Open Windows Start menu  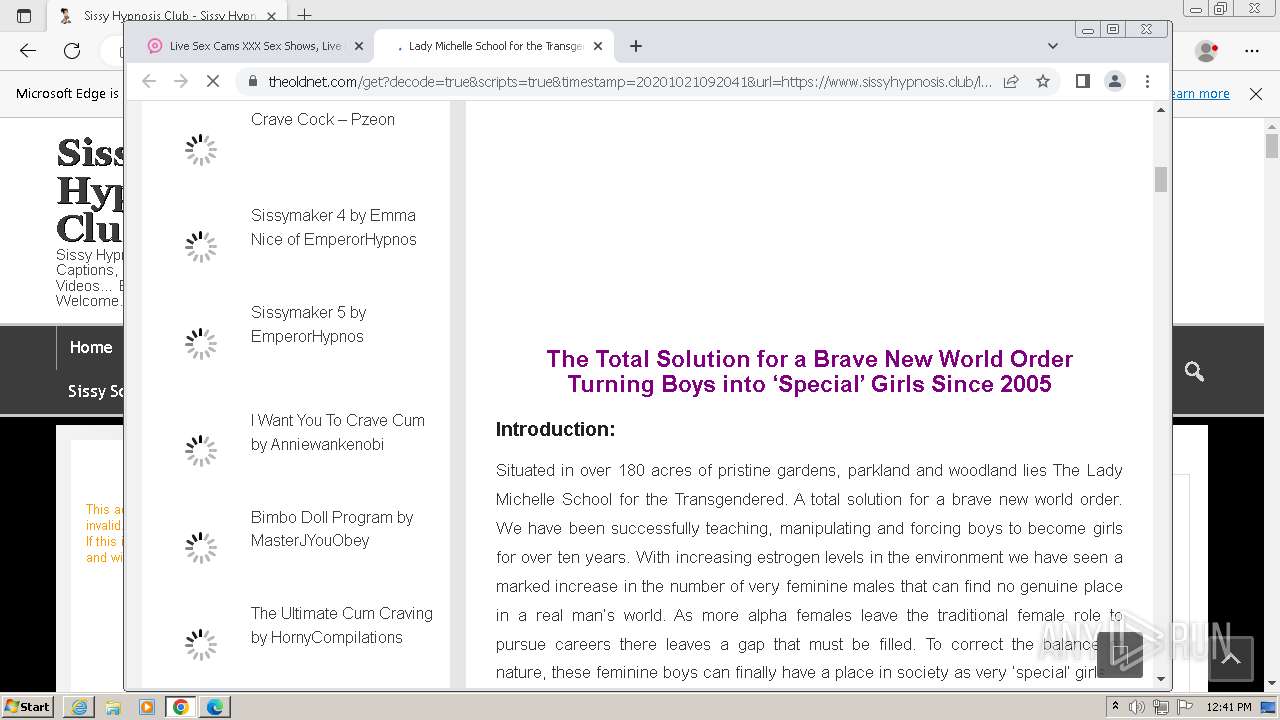[x=28, y=706]
